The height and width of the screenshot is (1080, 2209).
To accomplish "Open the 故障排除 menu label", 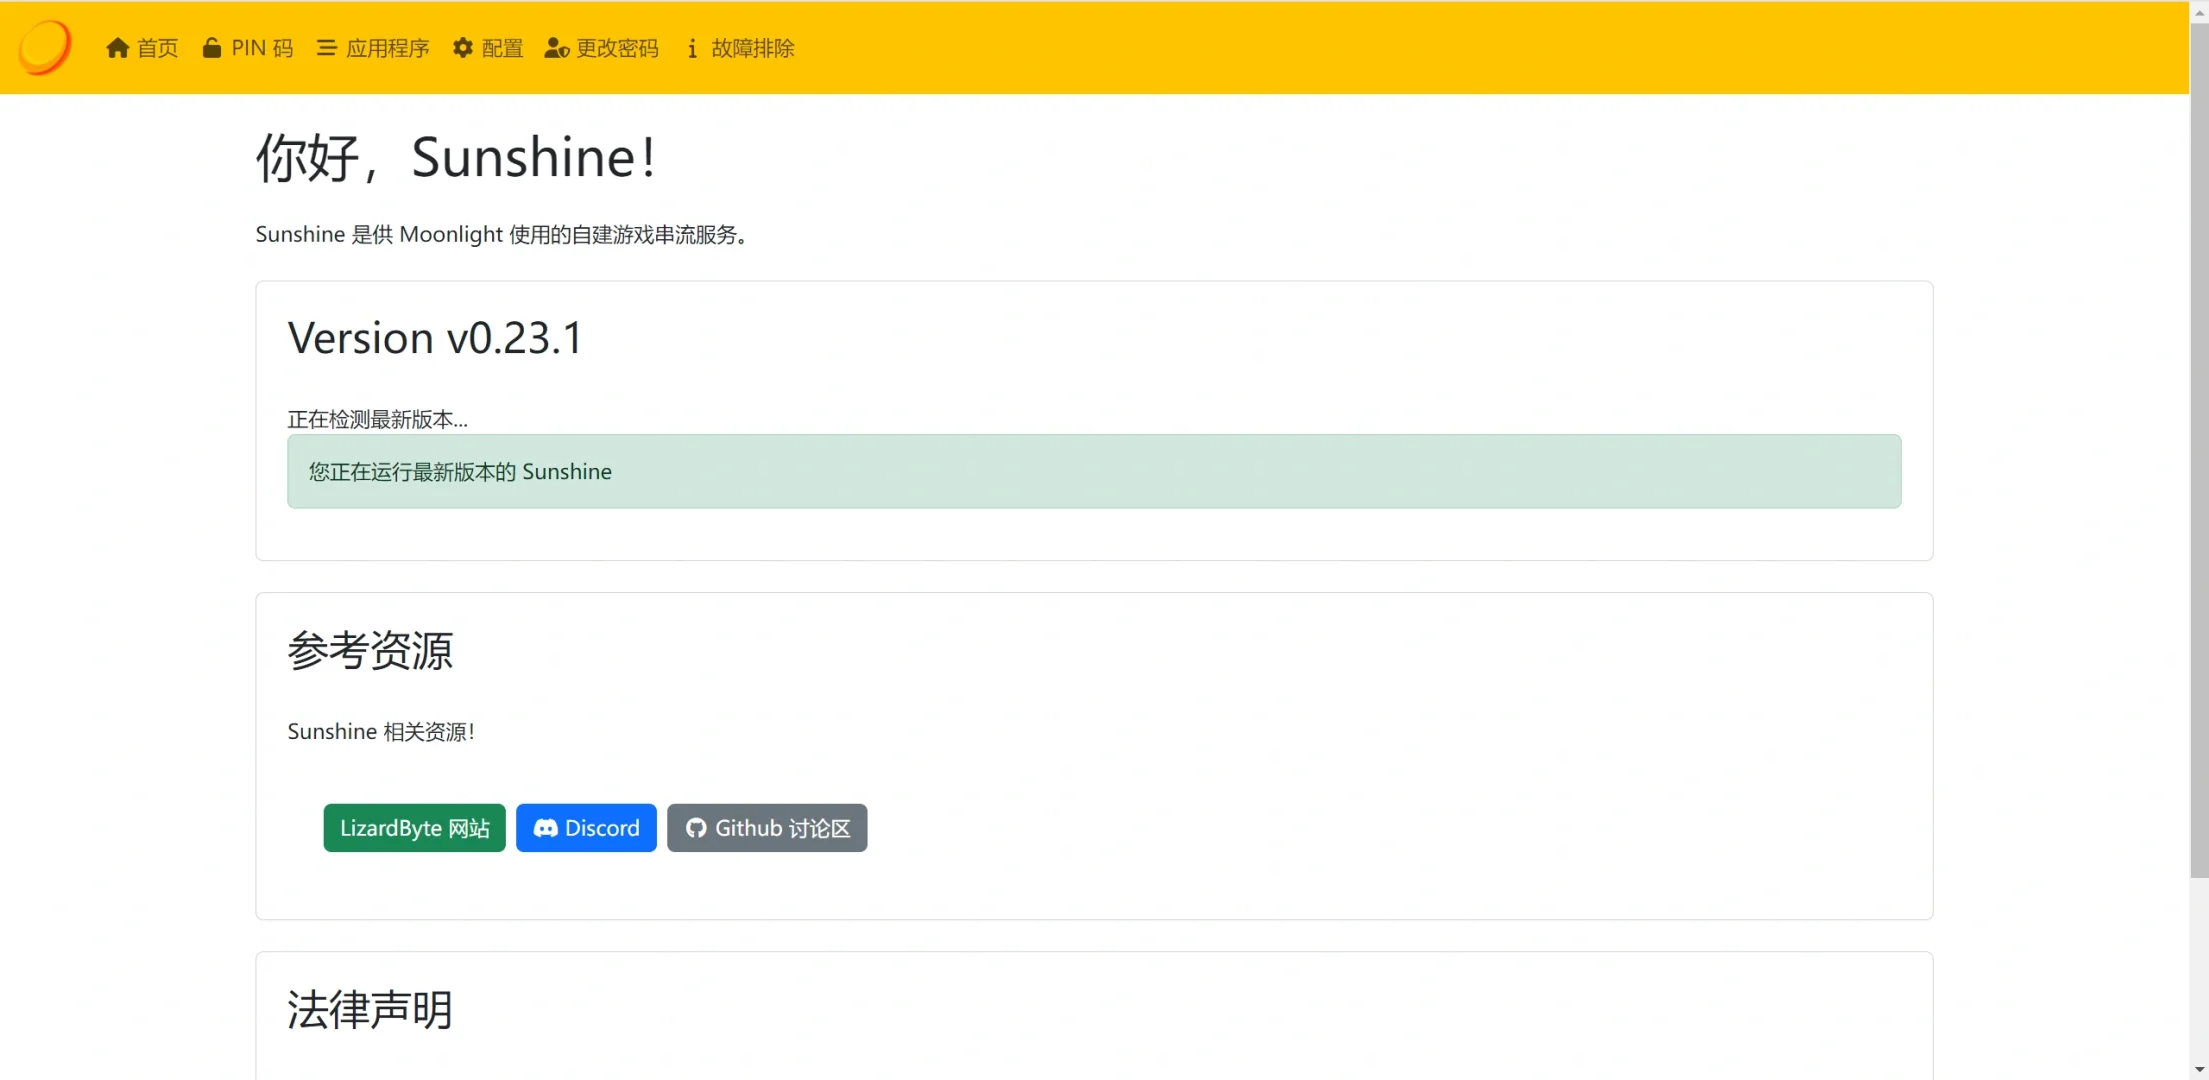I will pyautogui.click(x=752, y=48).
